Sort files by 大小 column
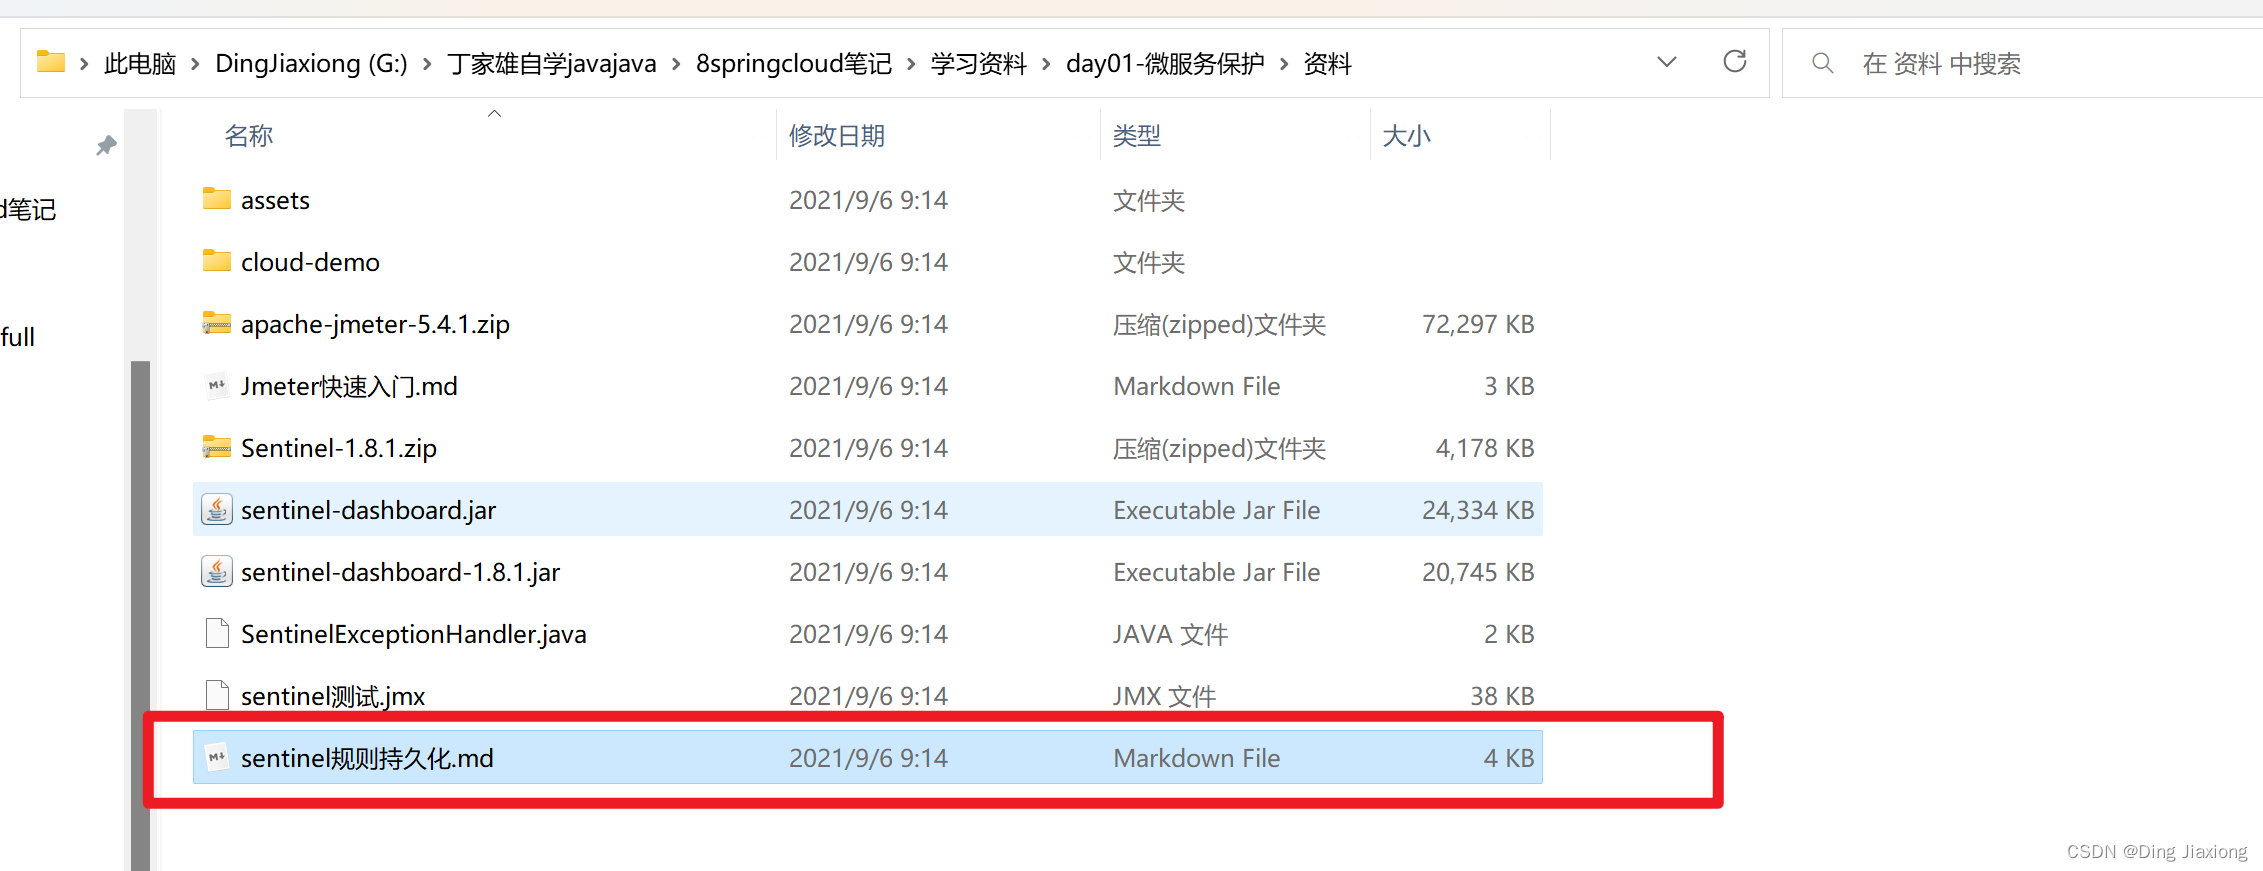 pyautogui.click(x=1406, y=135)
